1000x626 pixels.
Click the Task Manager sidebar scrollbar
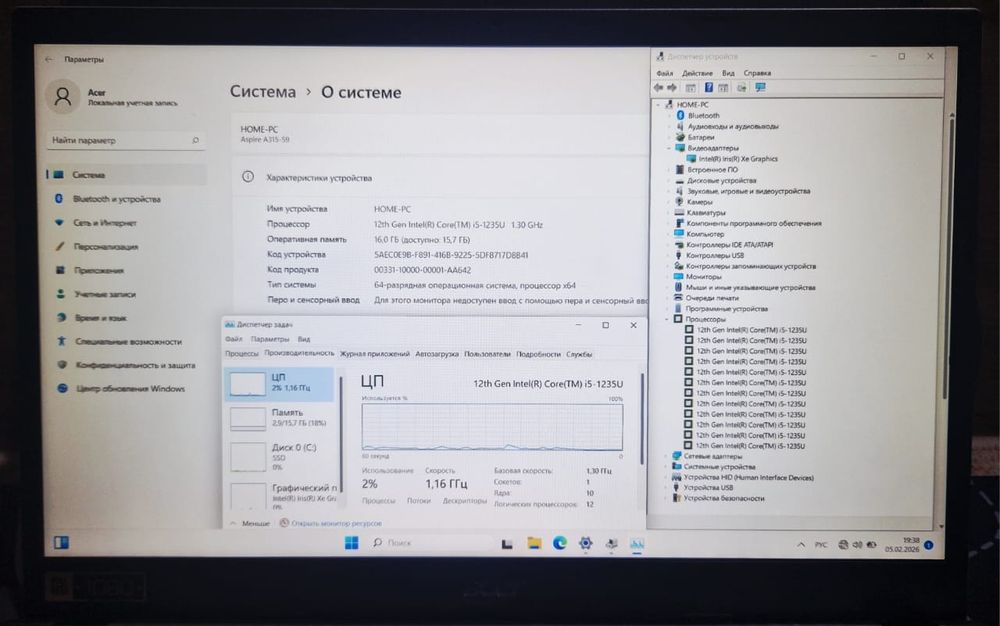click(341, 433)
